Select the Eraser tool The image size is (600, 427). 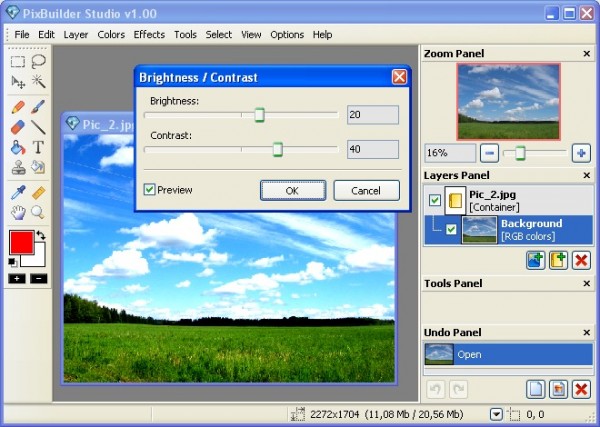[18, 127]
